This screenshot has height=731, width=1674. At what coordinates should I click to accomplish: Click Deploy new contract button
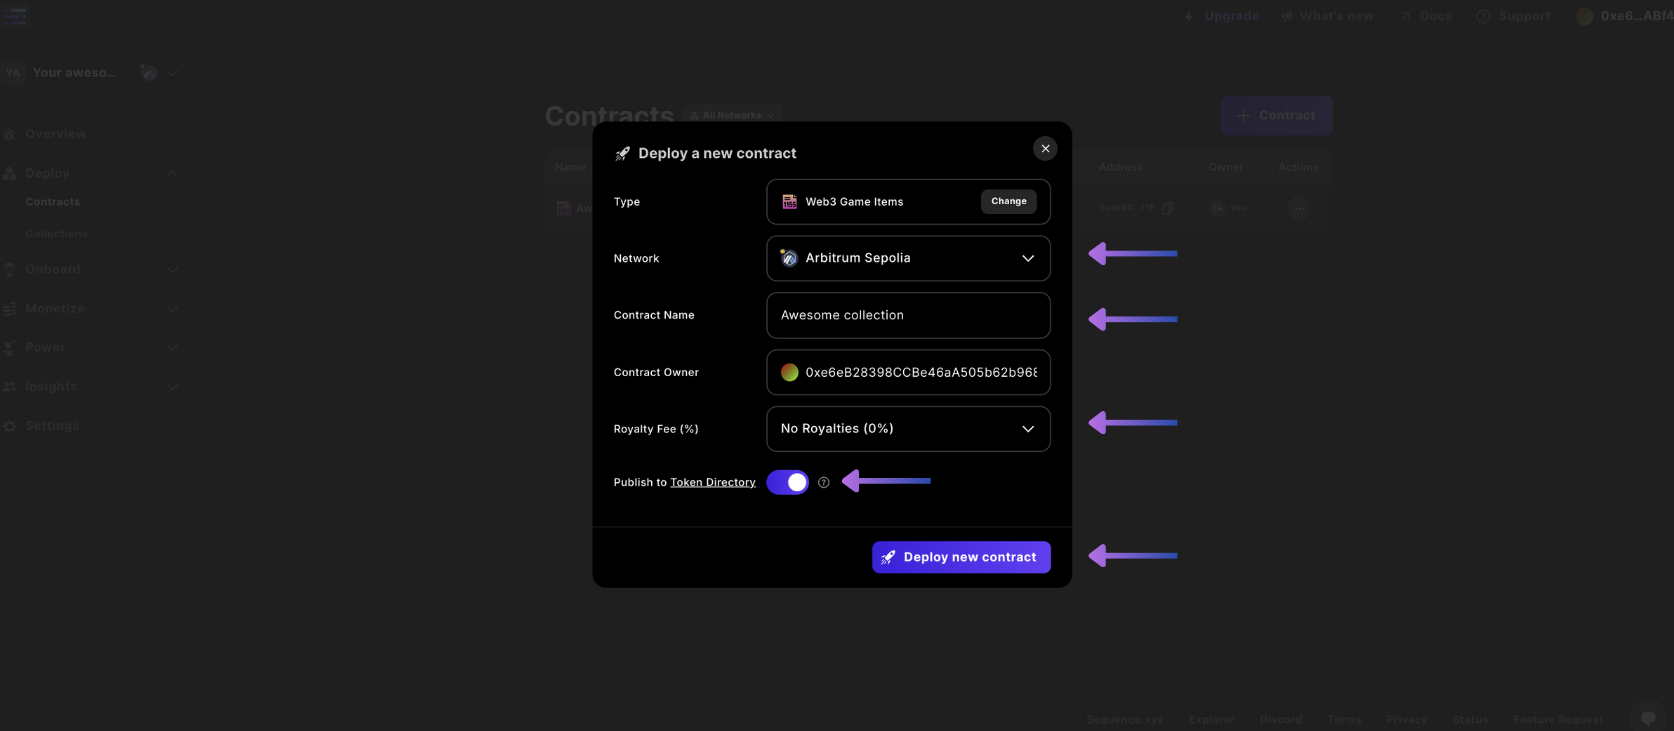tap(961, 557)
